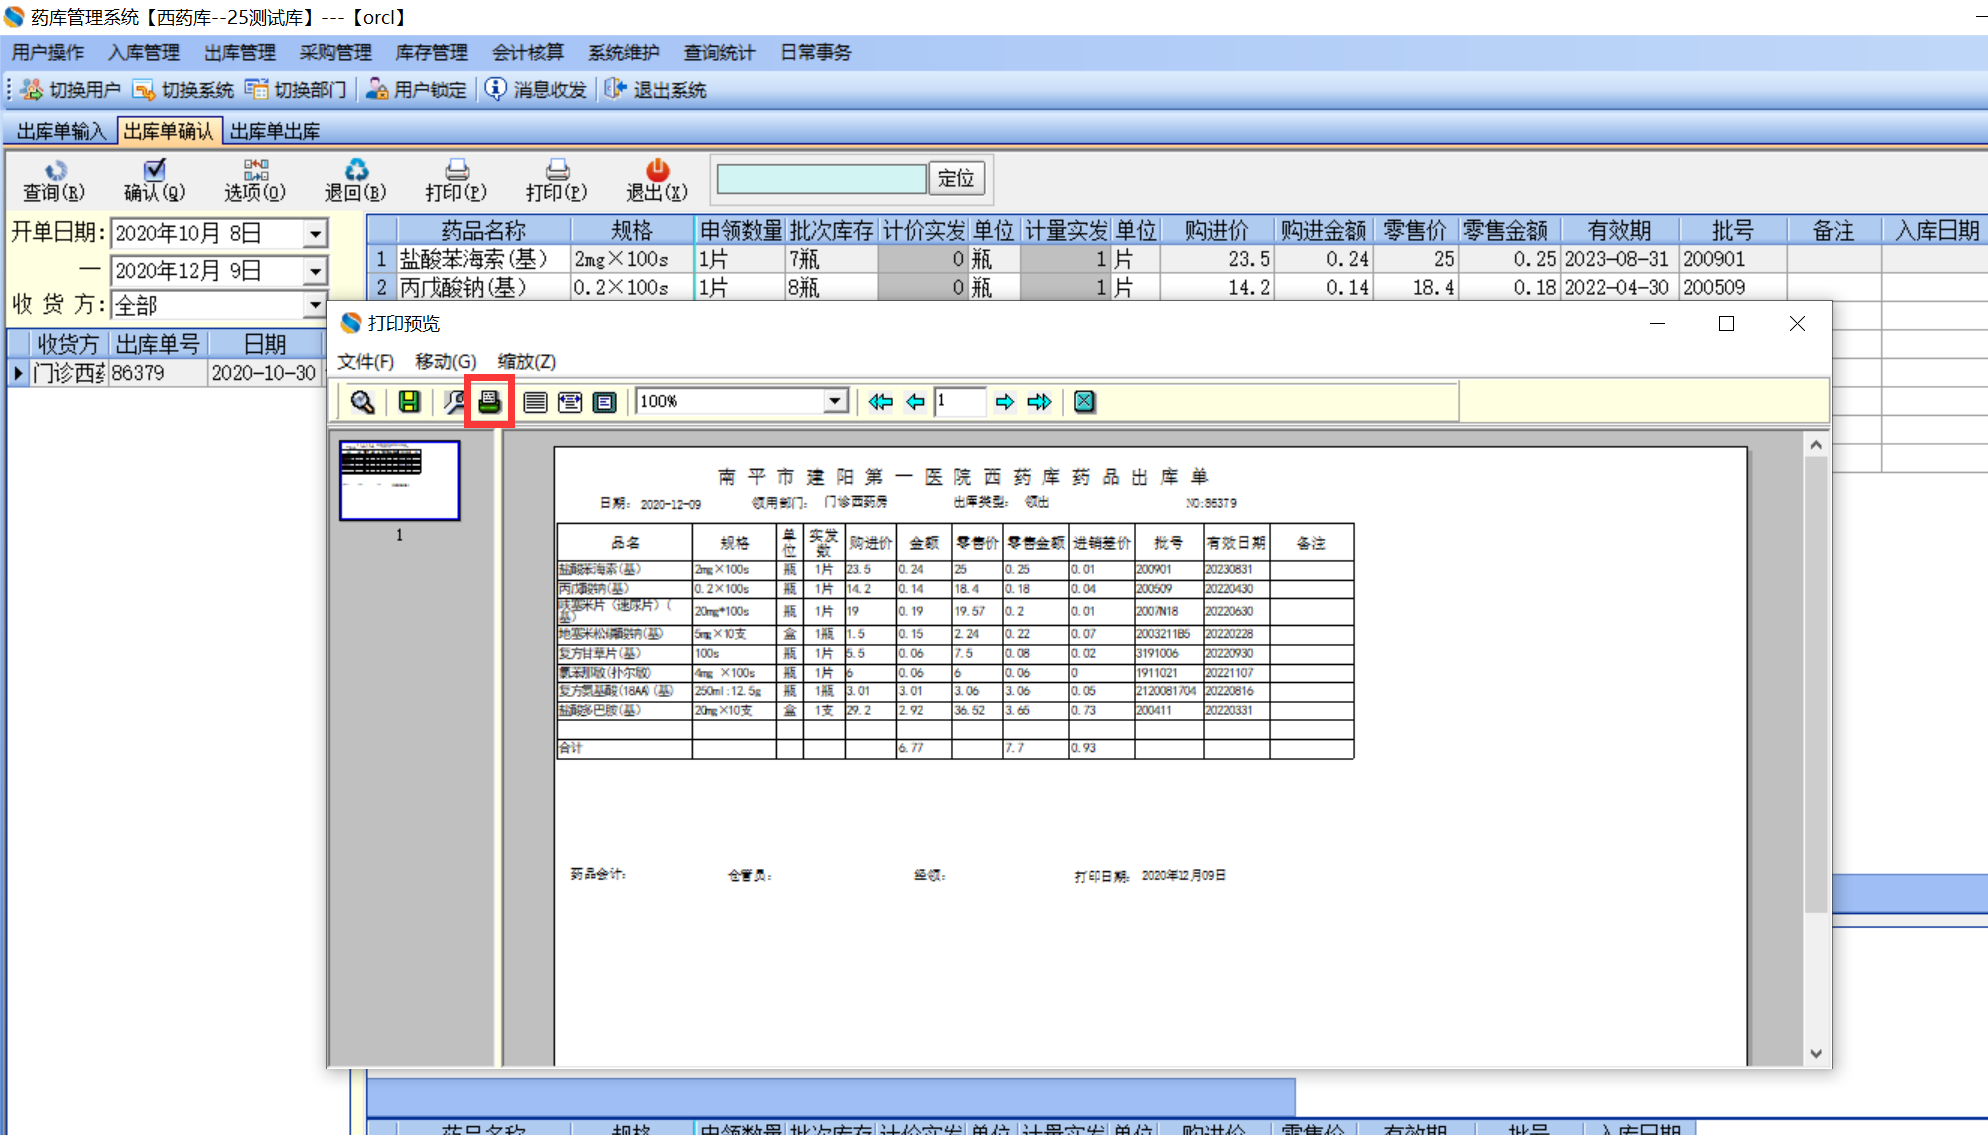1988x1135 pixels.
Task: Select the page 1 thumbnail
Action: tap(399, 481)
